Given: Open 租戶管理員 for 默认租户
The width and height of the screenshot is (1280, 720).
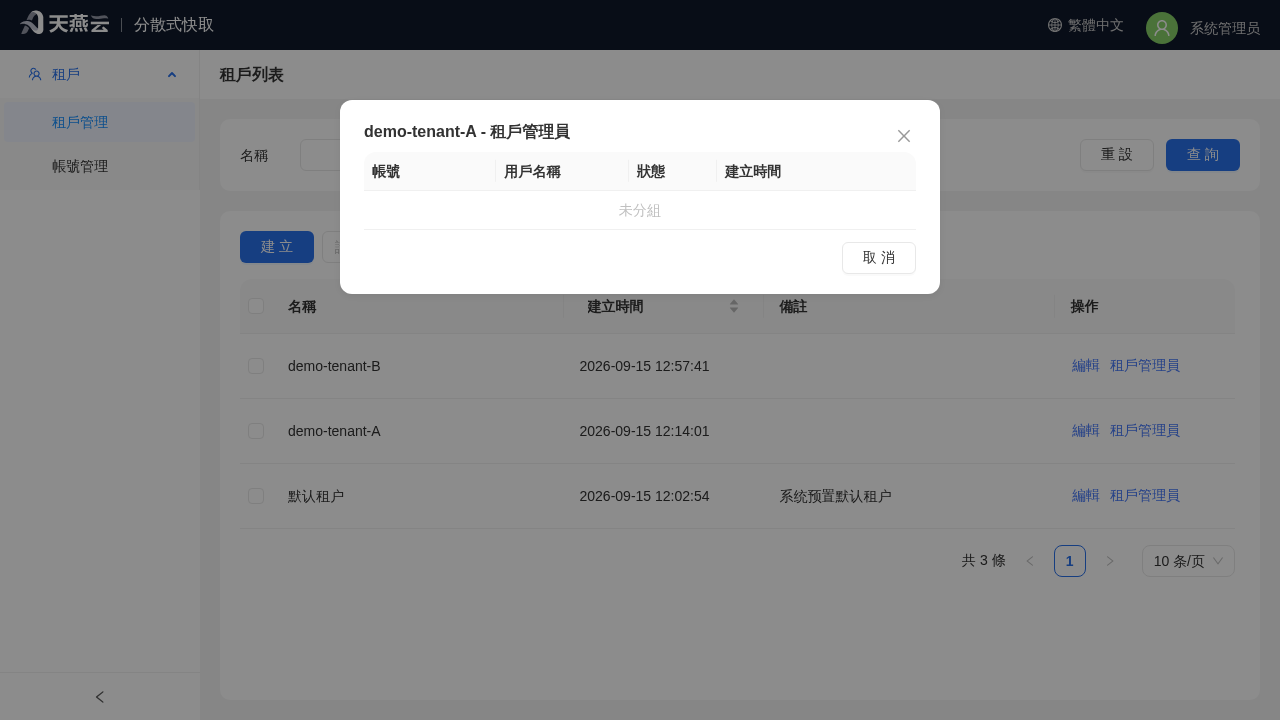Looking at the screenshot, I should pyautogui.click(x=1145, y=496).
